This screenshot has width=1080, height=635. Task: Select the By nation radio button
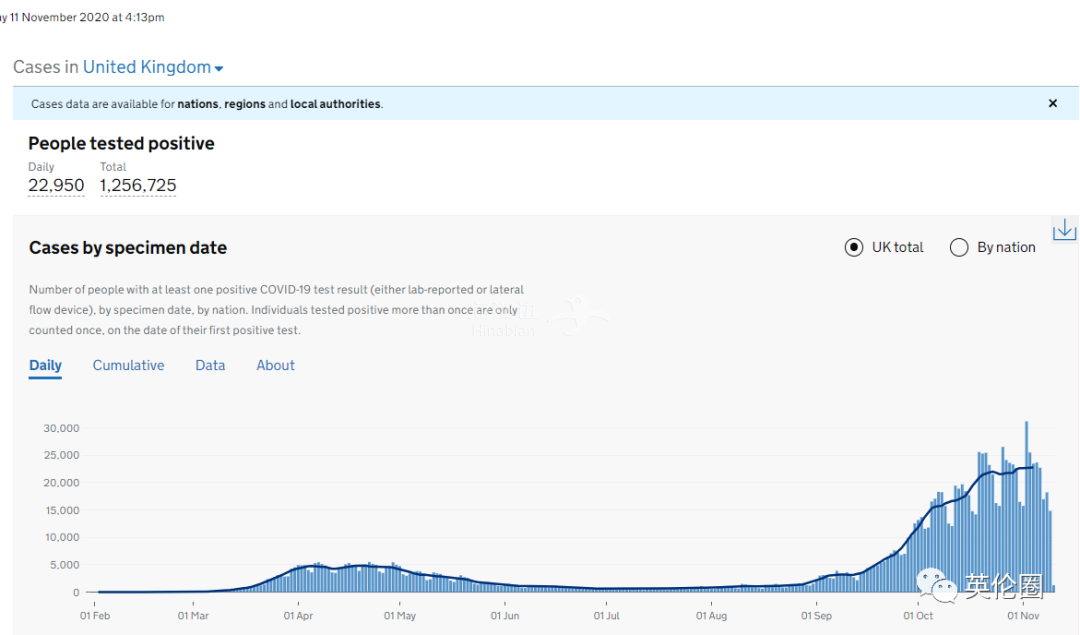click(959, 247)
